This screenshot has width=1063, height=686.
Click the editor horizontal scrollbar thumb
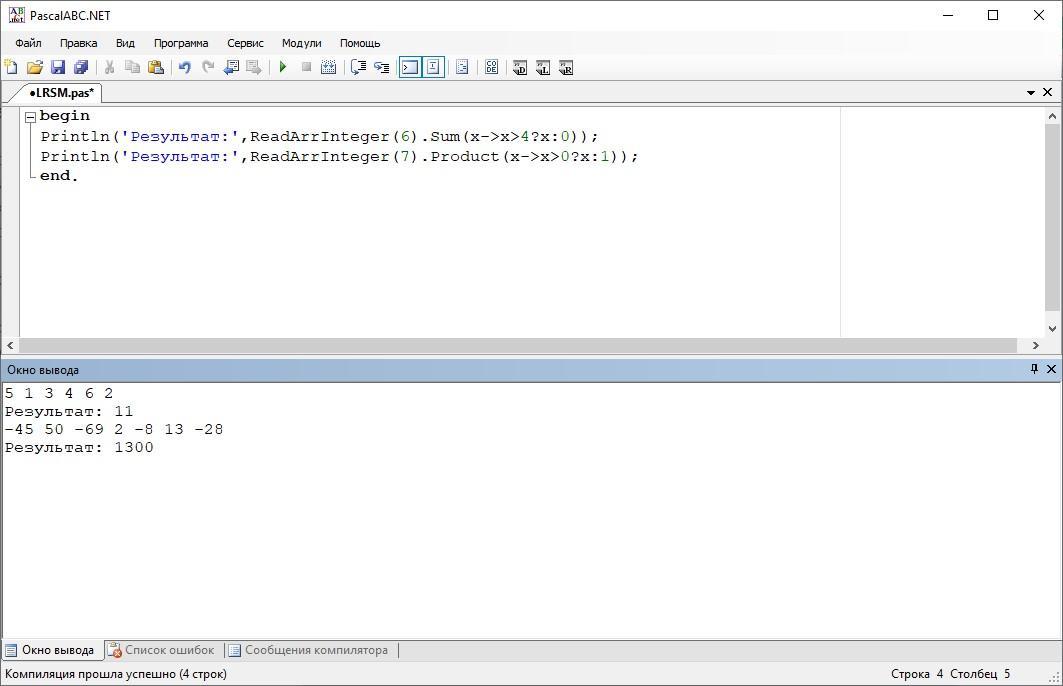point(518,345)
